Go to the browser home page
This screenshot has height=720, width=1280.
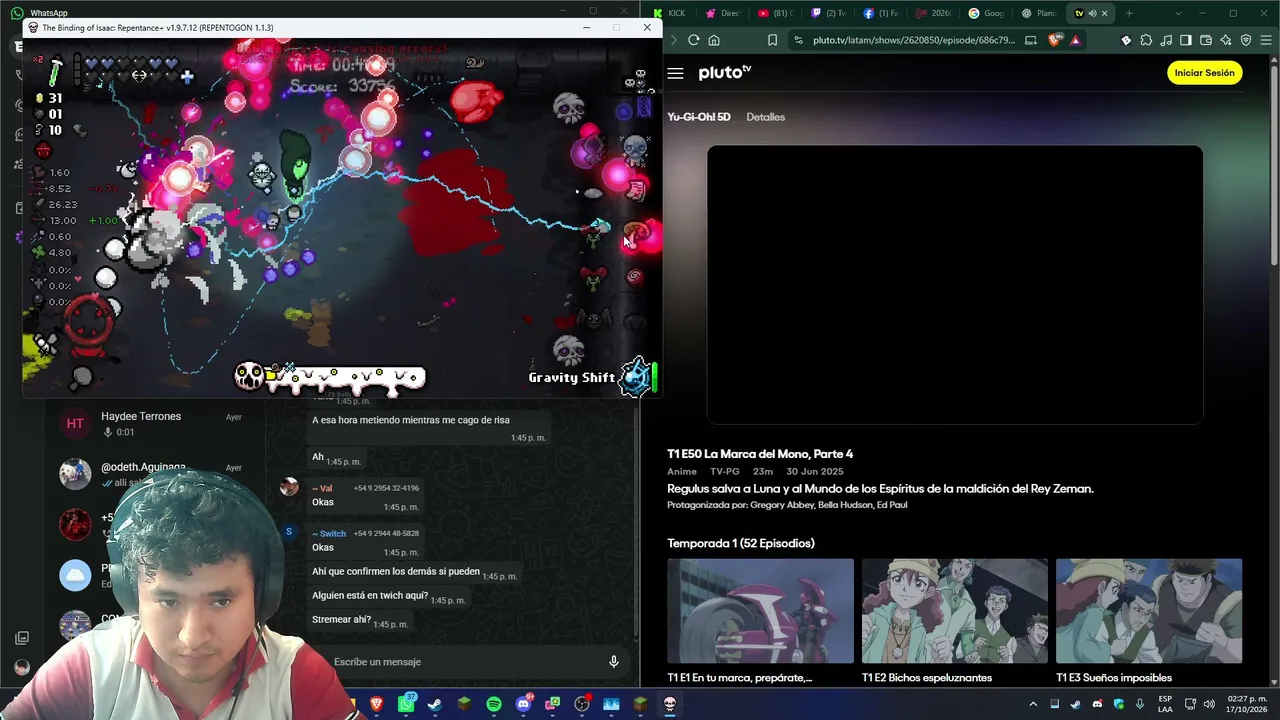714,40
